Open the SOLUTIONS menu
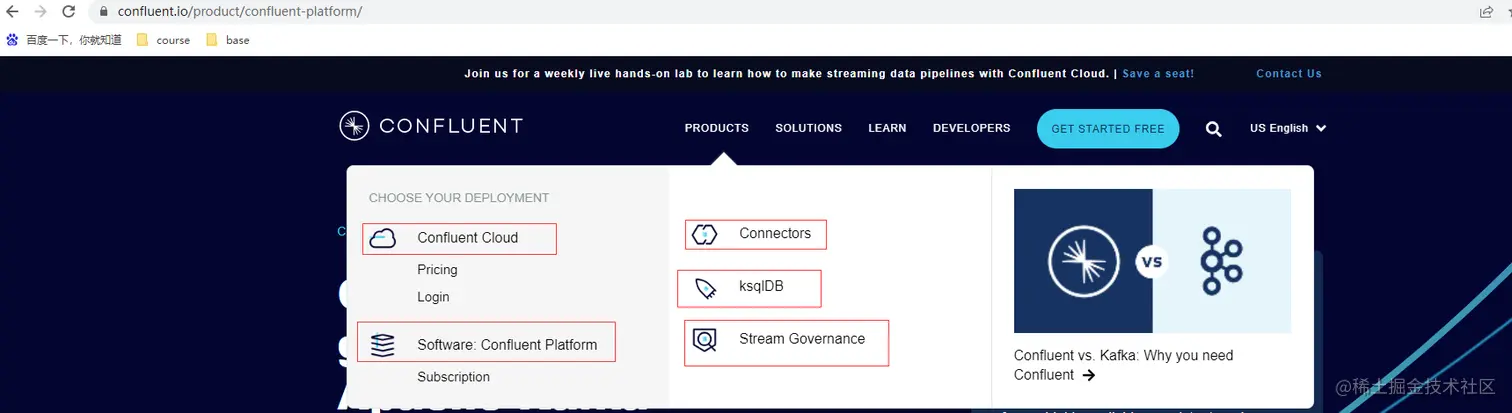This screenshot has height=413, width=1512. pos(808,128)
